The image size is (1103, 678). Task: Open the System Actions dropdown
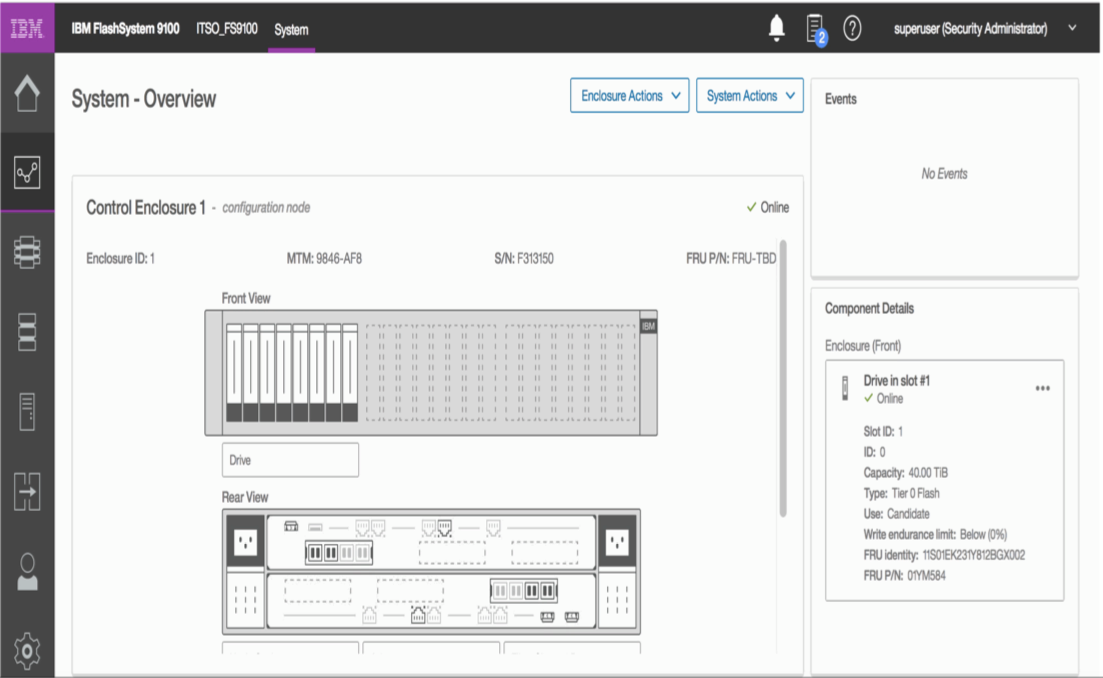click(750, 96)
